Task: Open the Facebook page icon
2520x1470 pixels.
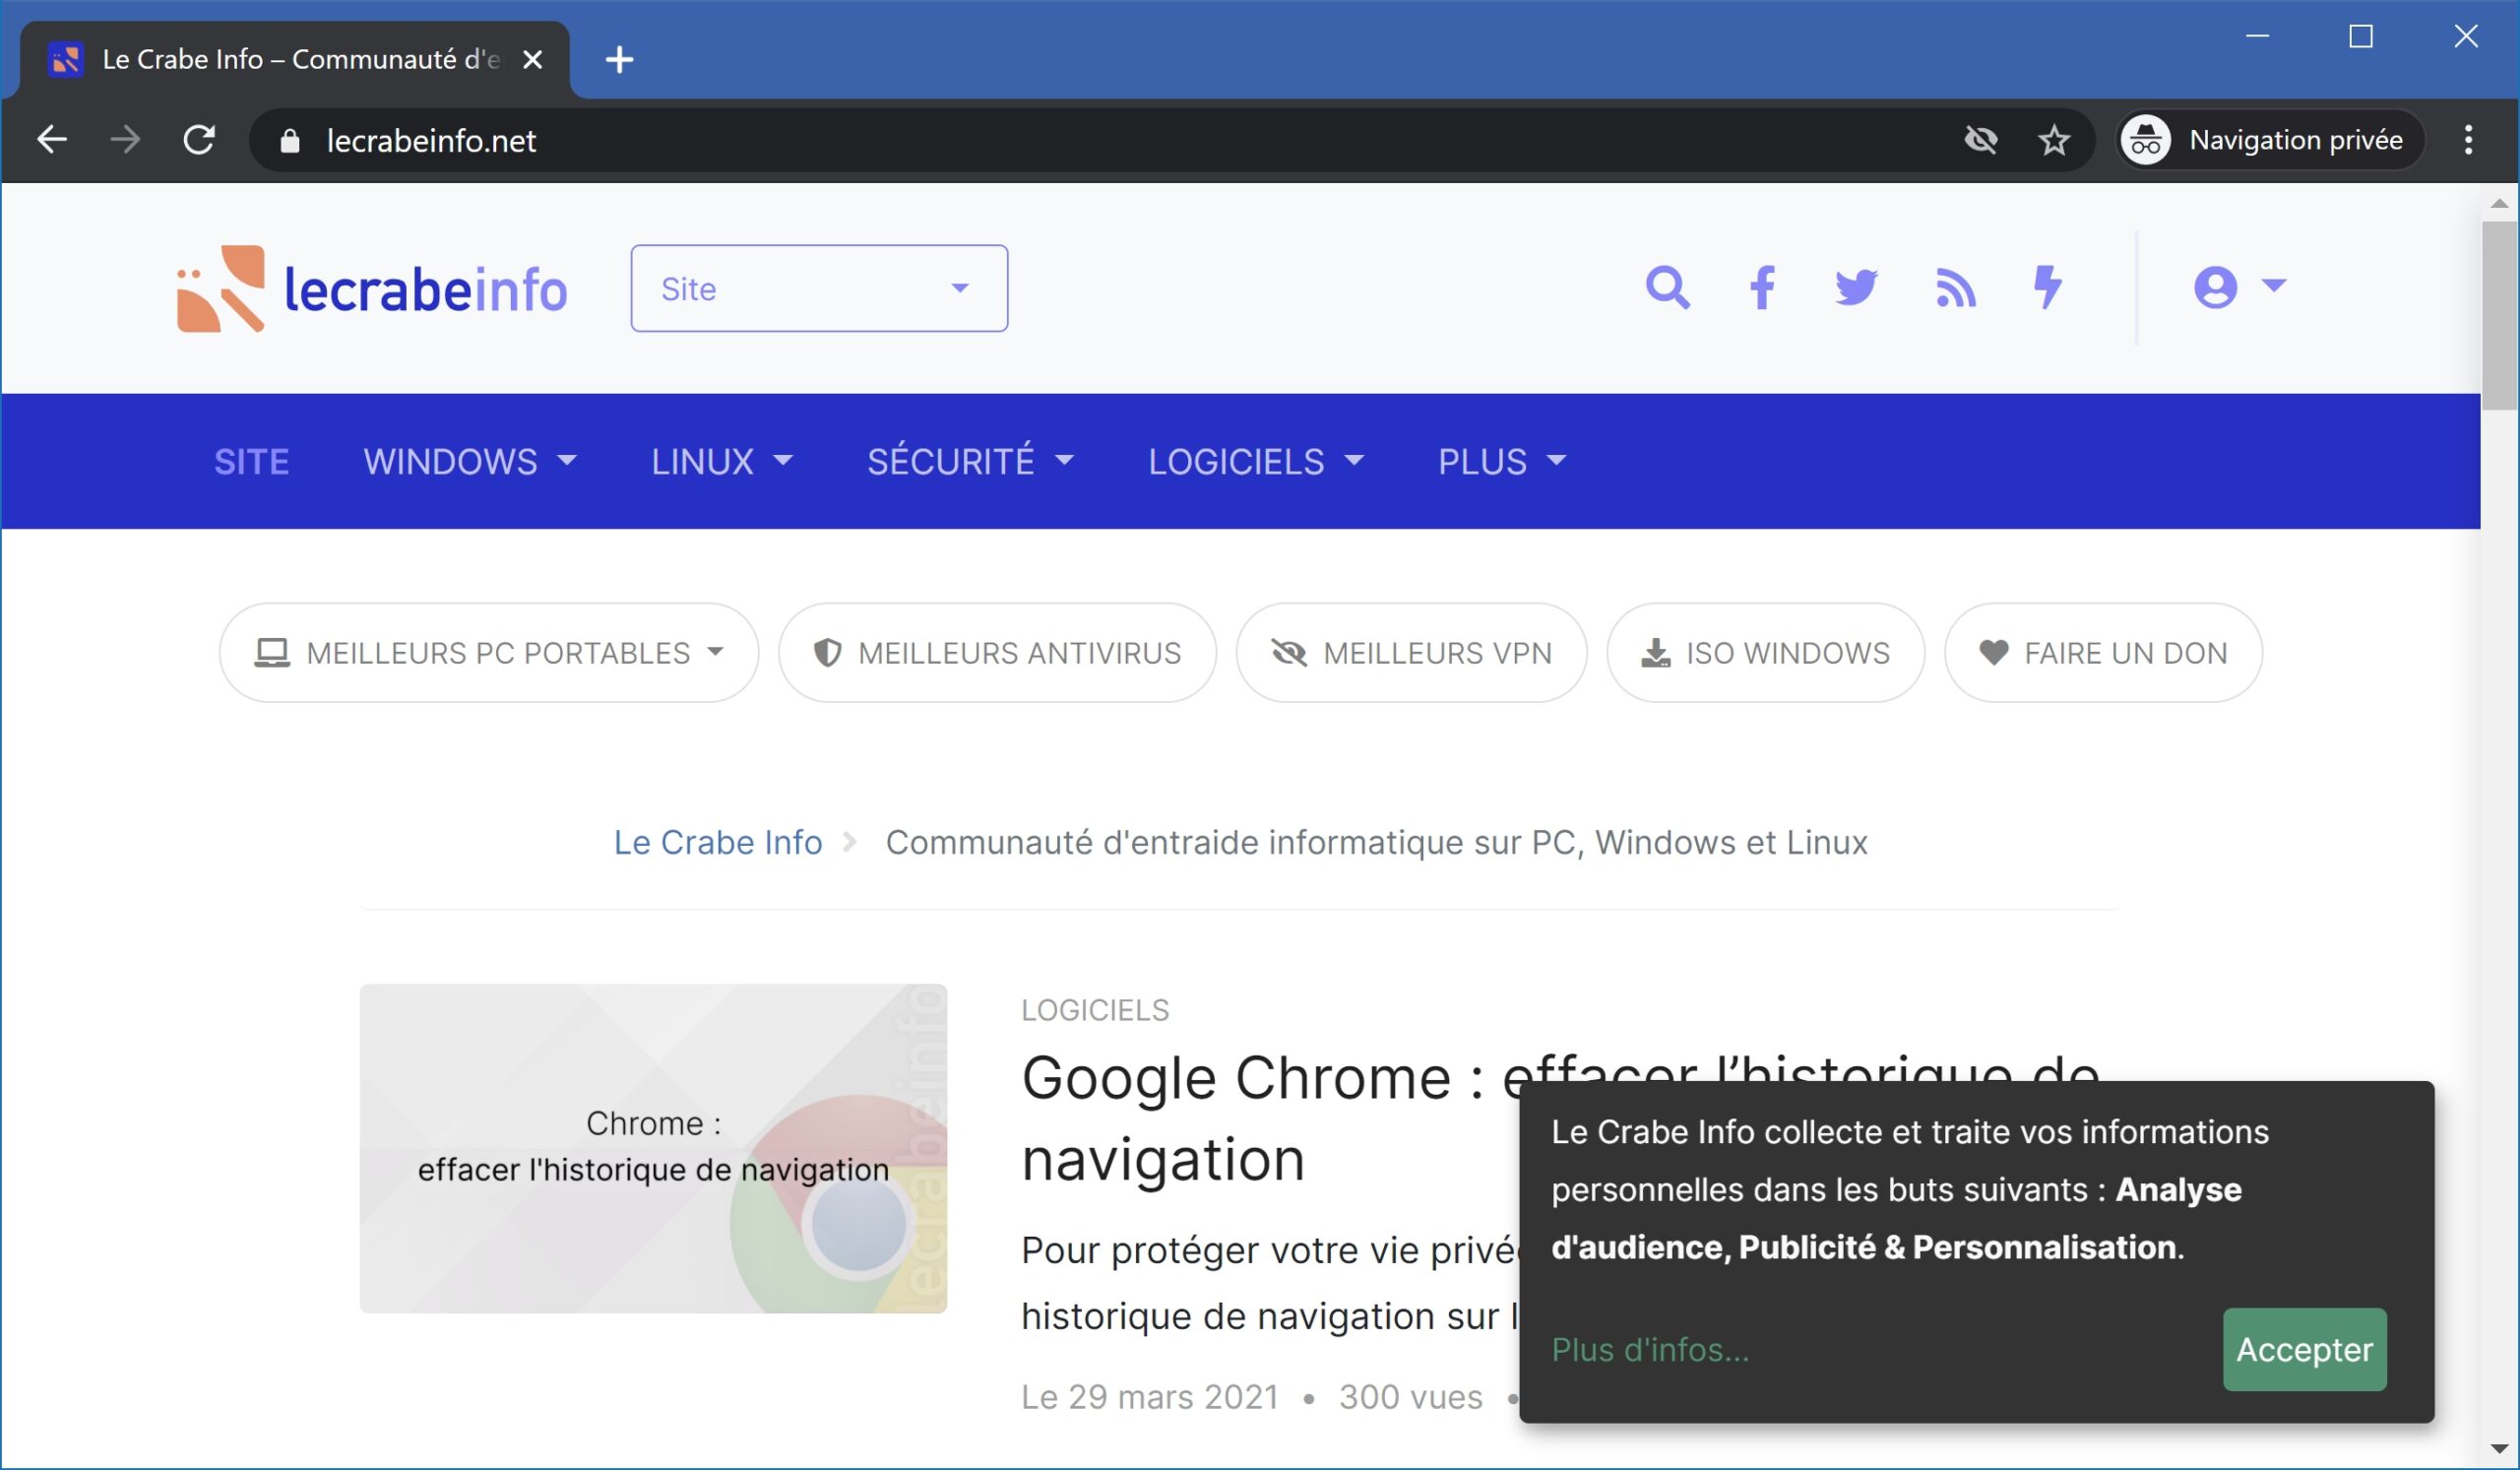Action: 1762,288
